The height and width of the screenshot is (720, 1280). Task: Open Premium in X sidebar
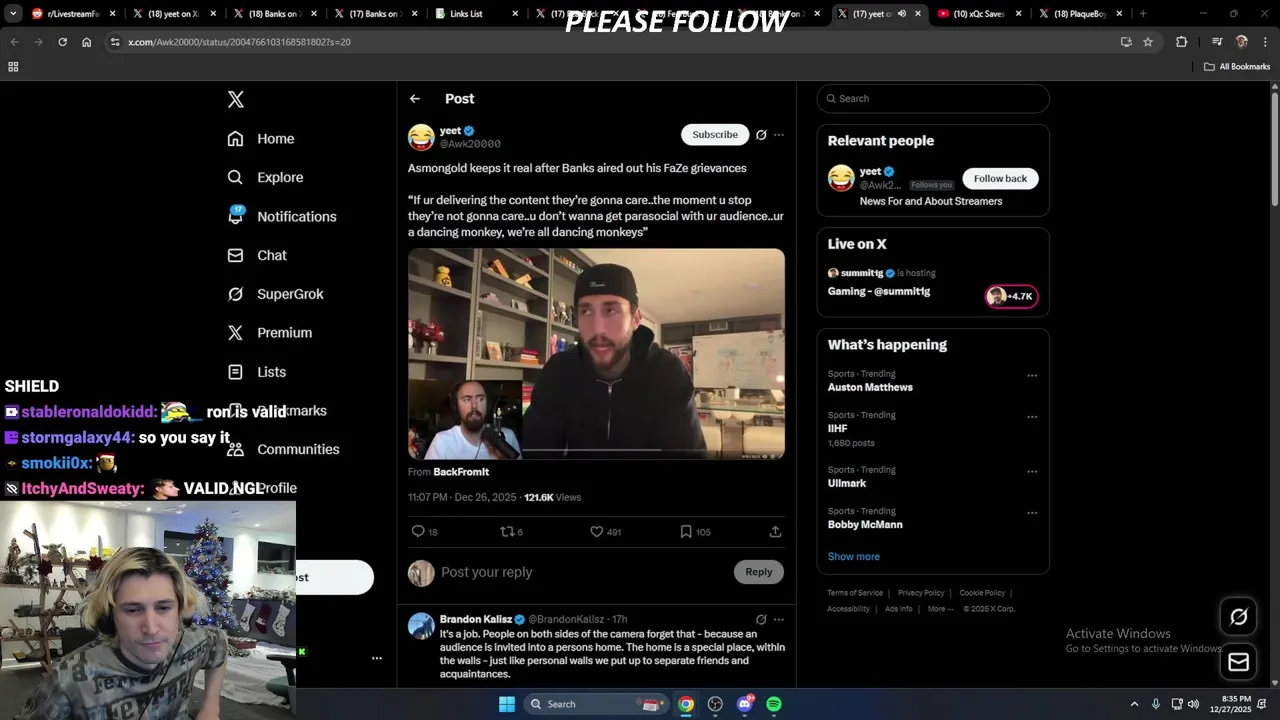pos(269,333)
